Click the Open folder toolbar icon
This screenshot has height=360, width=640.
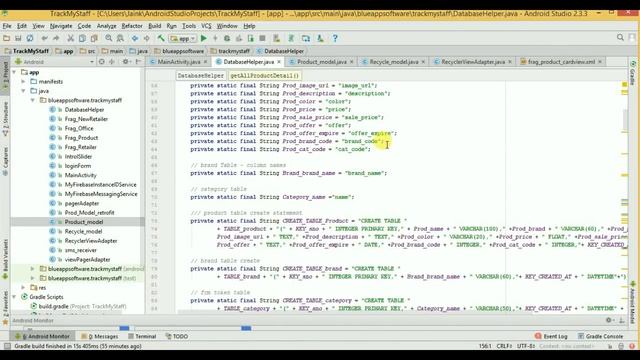click(x=6, y=38)
